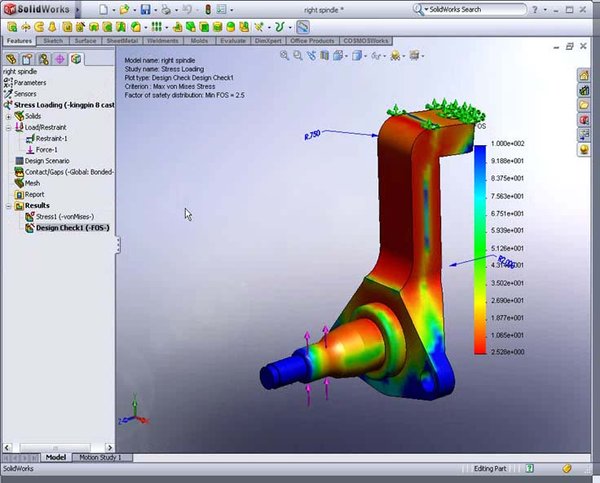This screenshot has width=600, height=483.
Task: Open SolidWorks Resources task pane
Action: coord(584,75)
